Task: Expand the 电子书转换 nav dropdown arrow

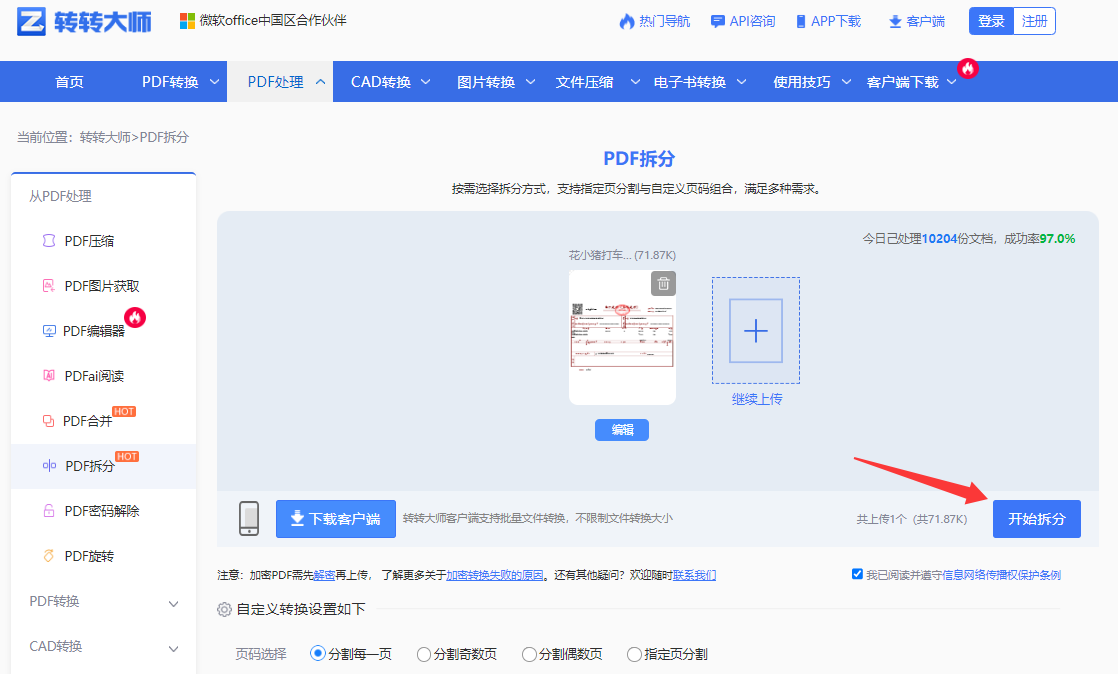Action: 742,82
